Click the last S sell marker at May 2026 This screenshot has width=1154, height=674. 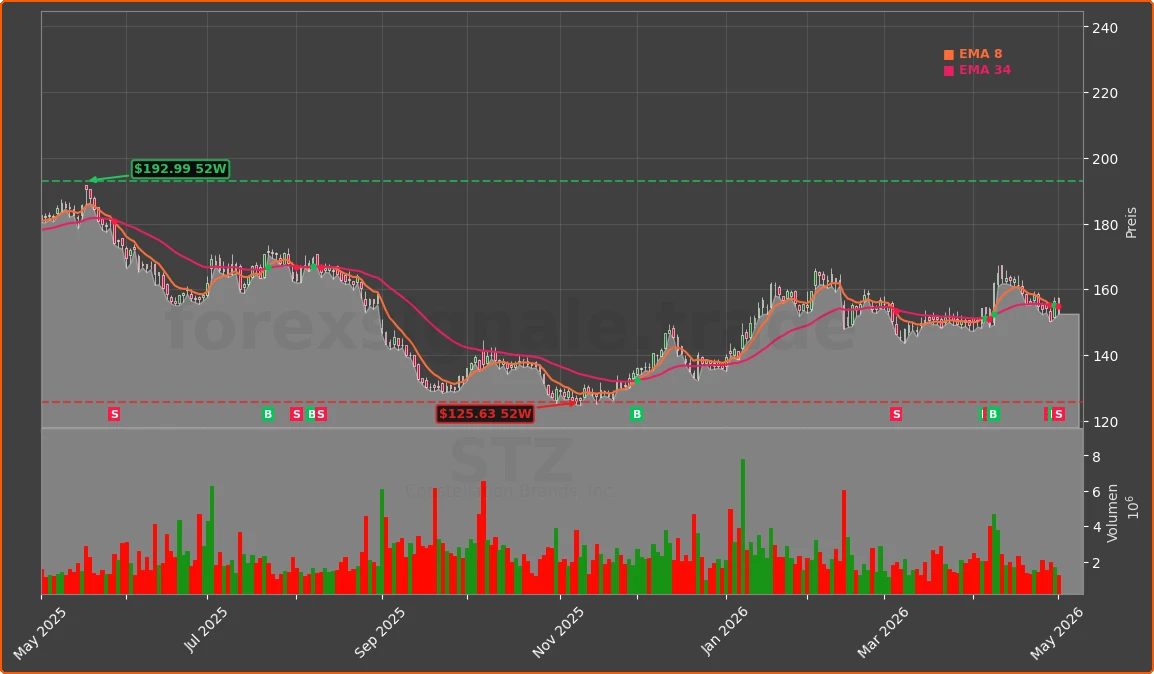click(1058, 414)
